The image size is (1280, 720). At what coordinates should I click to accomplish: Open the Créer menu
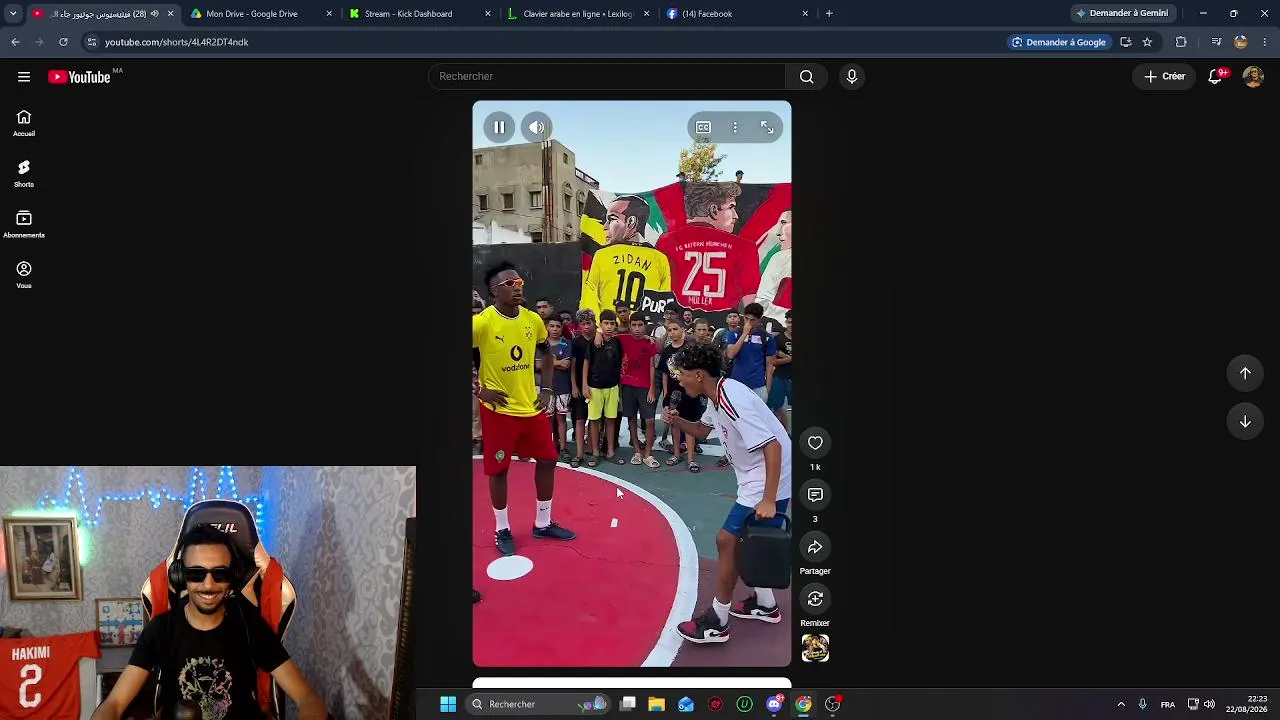pyautogui.click(x=1165, y=76)
